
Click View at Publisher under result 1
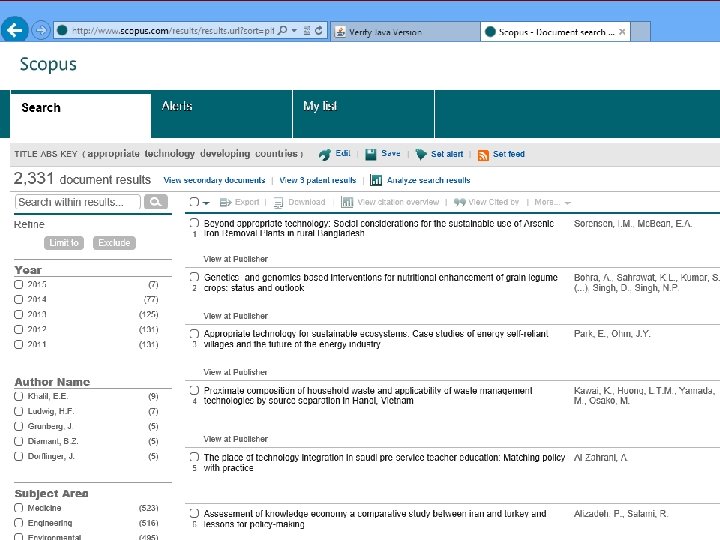click(236, 259)
